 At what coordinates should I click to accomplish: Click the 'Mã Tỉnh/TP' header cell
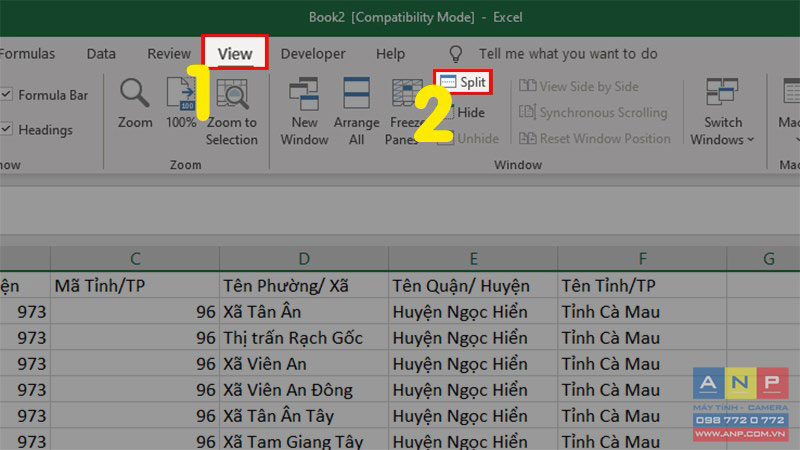135,285
